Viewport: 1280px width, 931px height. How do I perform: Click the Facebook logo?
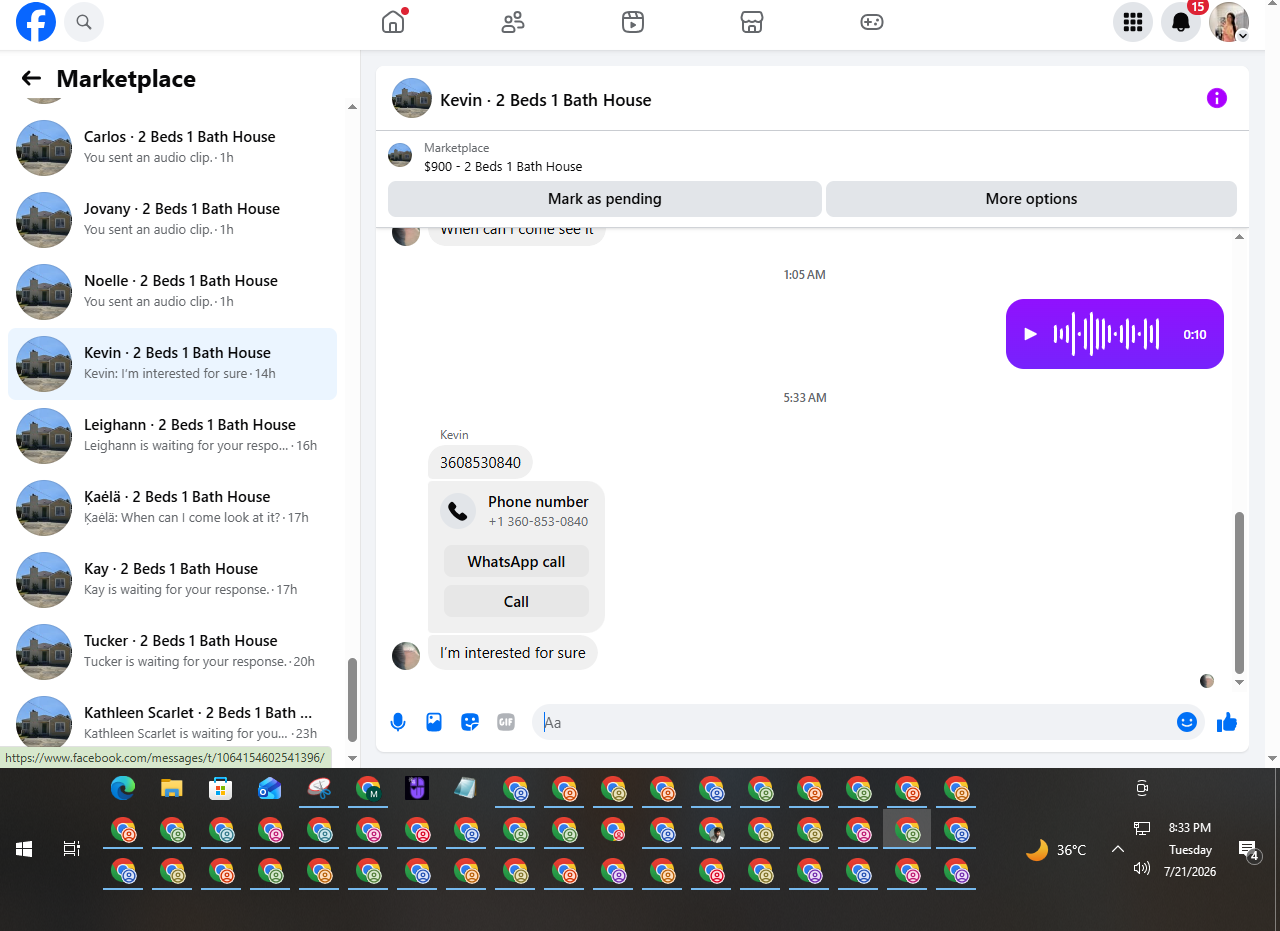click(x=36, y=22)
